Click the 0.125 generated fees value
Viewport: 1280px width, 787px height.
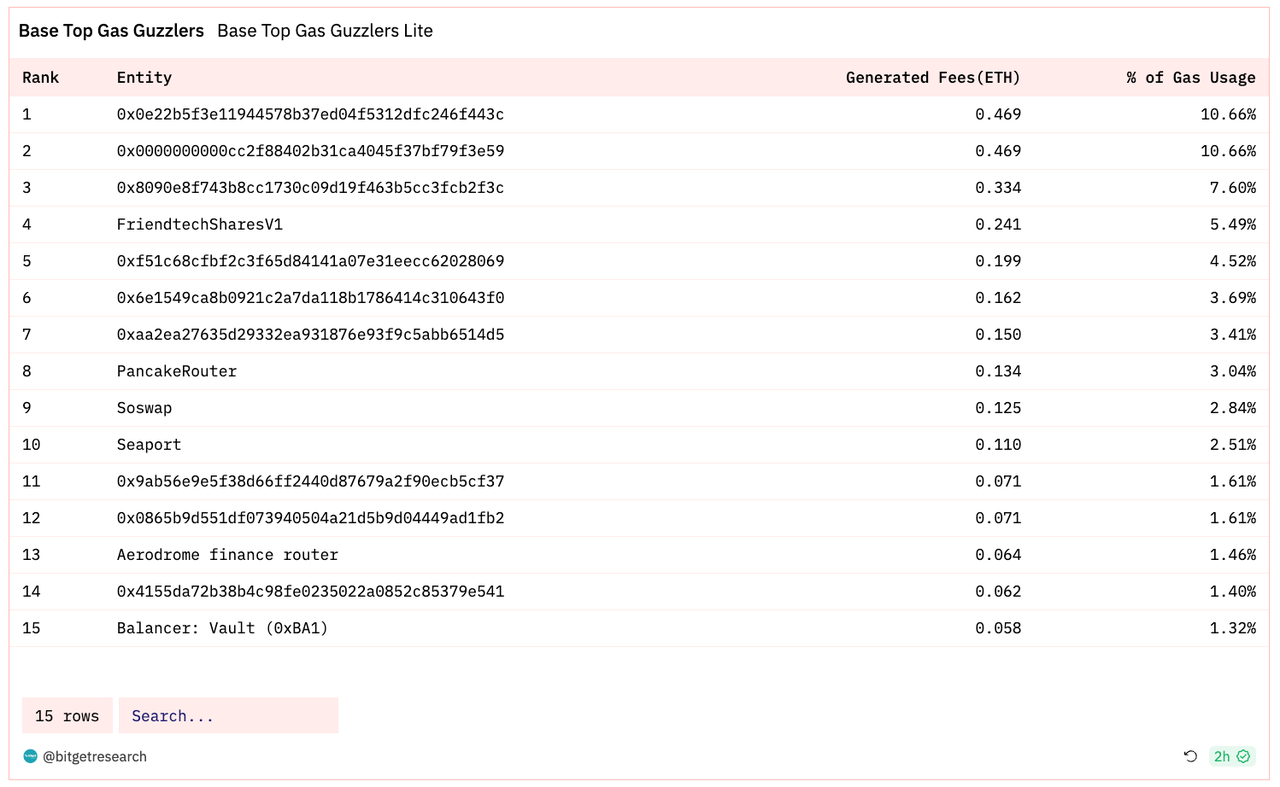(x=998, y=408)
